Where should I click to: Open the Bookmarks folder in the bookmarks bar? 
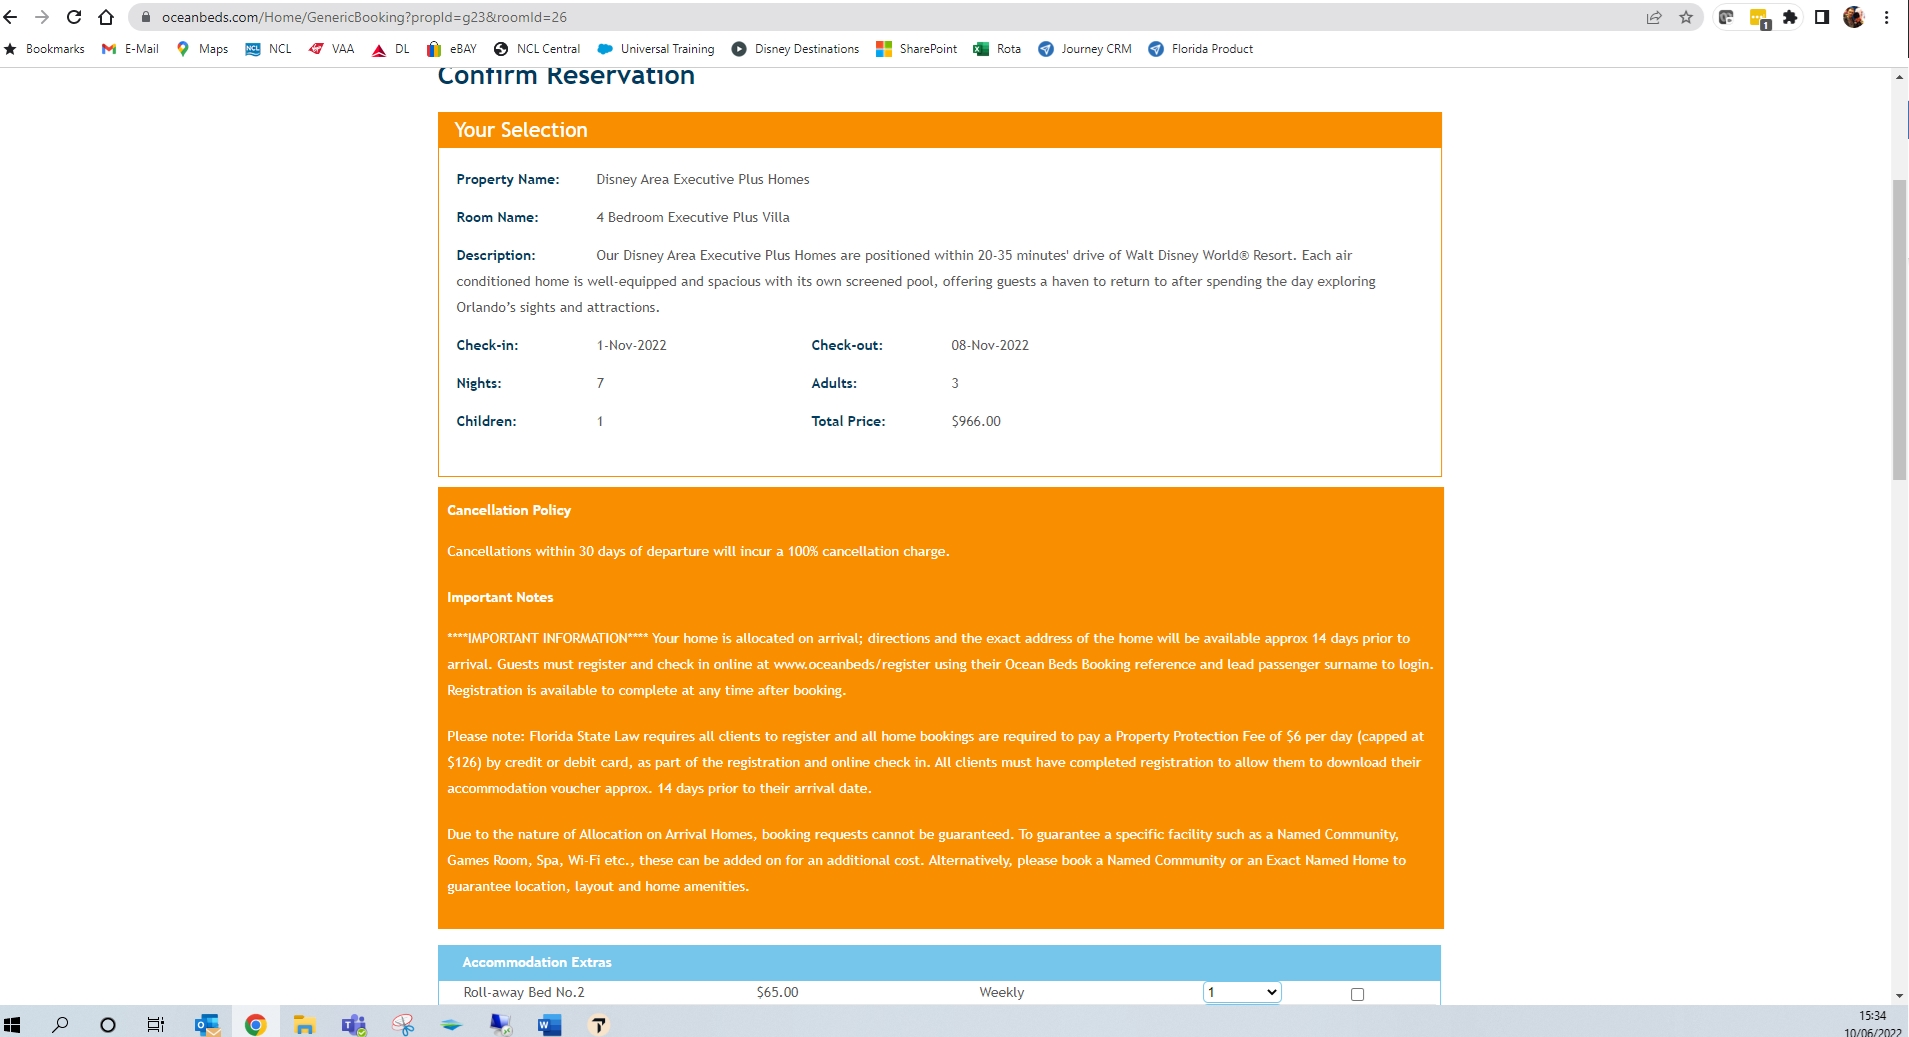tap(45, 49)
